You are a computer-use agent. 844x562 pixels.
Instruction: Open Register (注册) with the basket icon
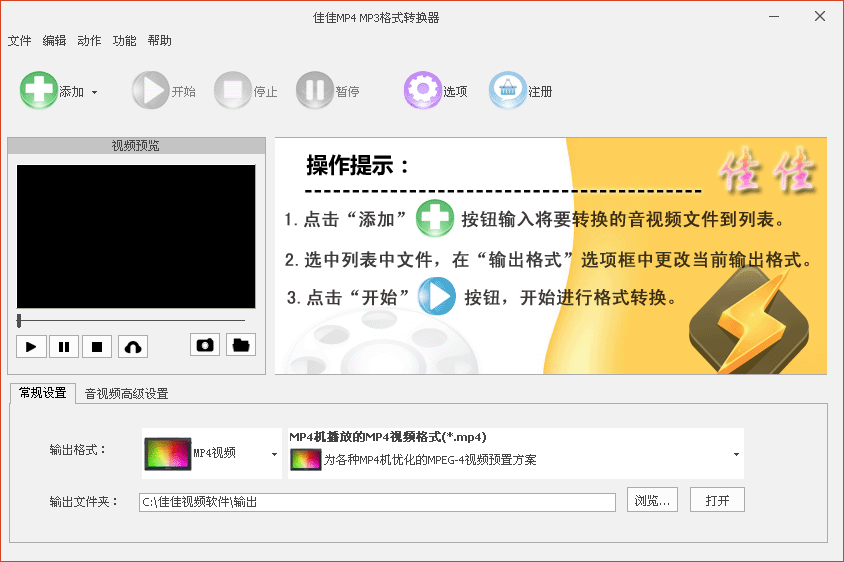507,91
